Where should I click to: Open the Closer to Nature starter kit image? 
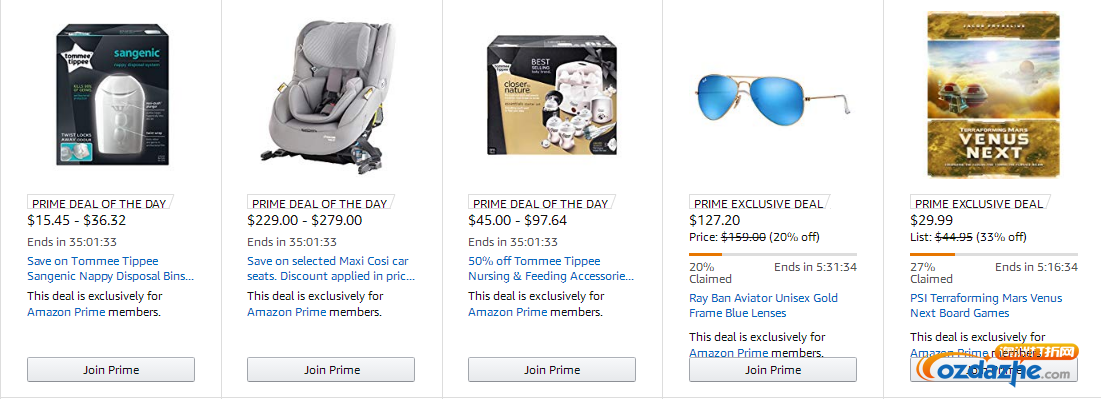pyautogui.click(x=552, y=96)
